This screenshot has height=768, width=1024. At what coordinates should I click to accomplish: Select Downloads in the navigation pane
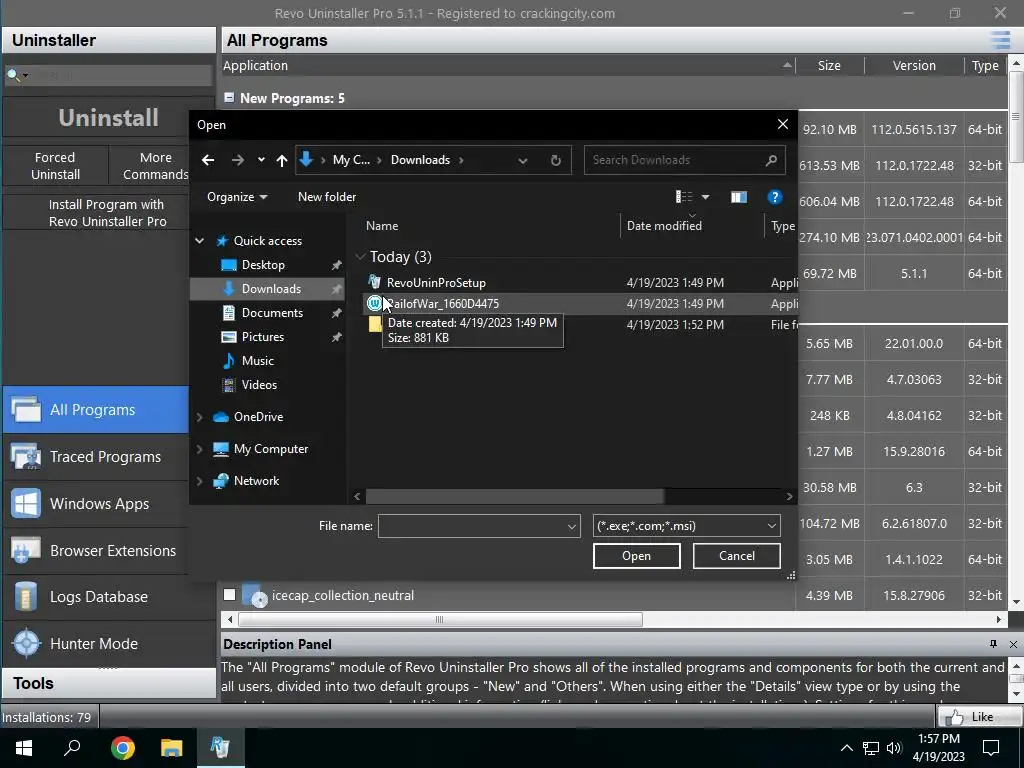pos(268,289)
